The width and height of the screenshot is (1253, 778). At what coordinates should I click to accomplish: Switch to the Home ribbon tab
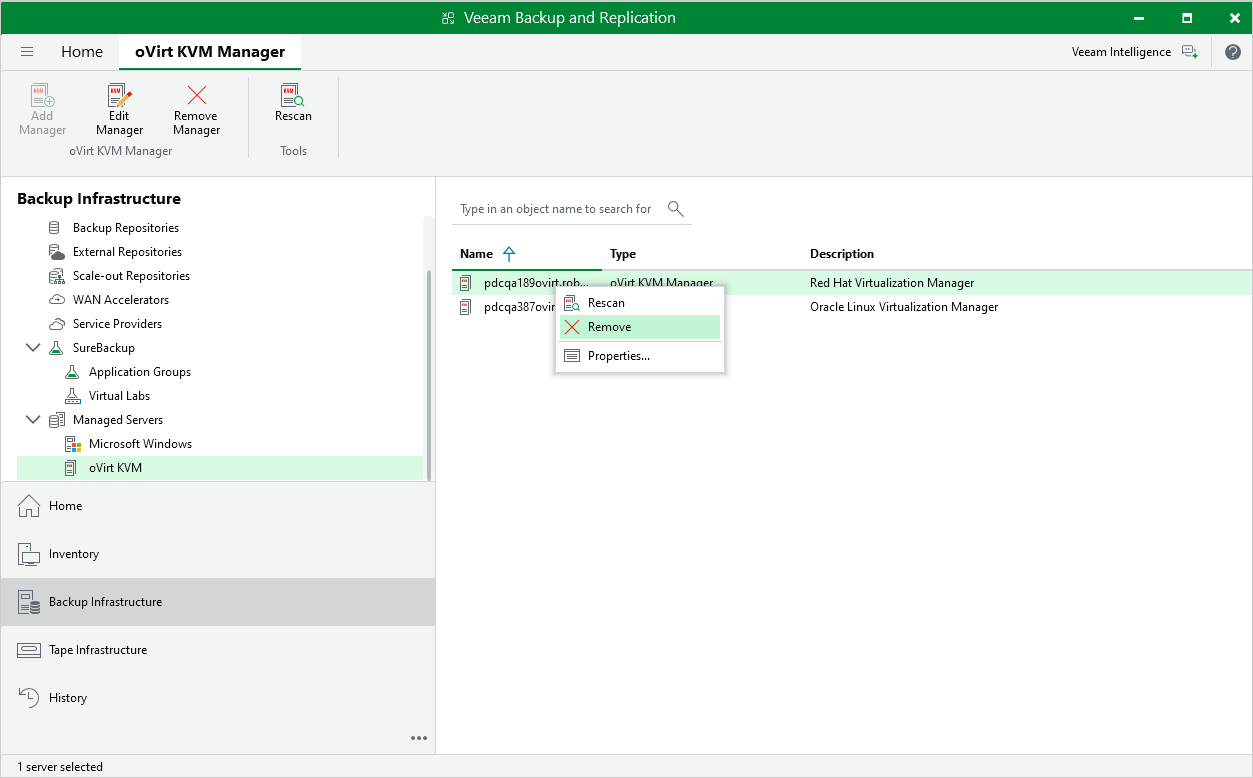coord(81,51)
